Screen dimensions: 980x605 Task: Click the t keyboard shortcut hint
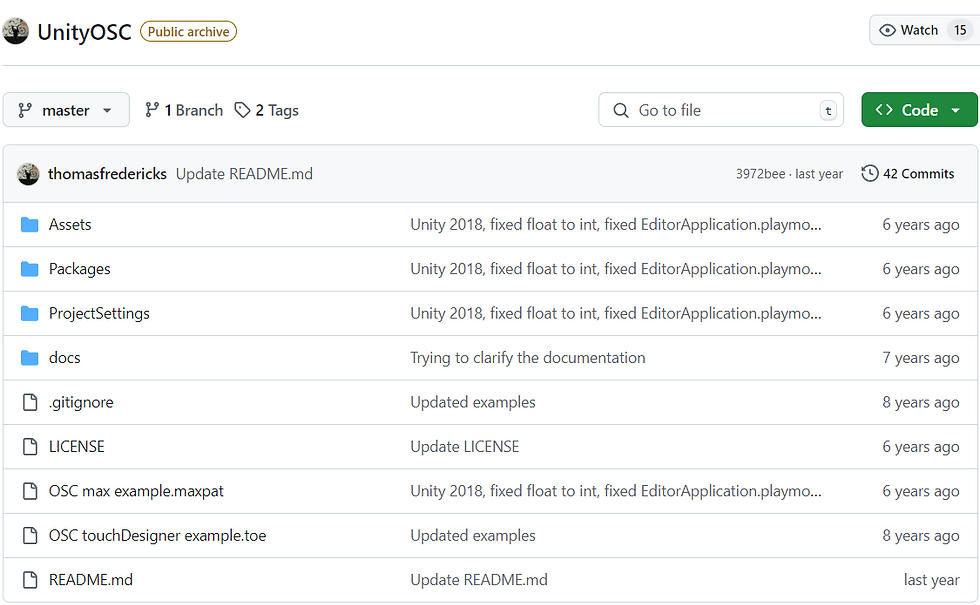click(x=828, y=111)
